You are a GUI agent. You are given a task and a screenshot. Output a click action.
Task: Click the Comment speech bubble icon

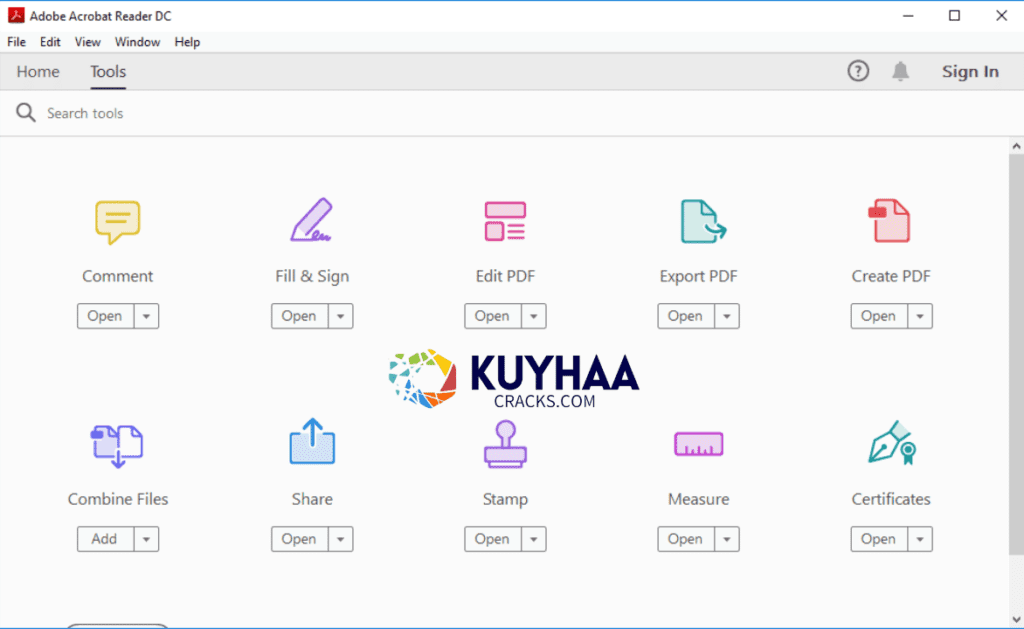[117, 222]
